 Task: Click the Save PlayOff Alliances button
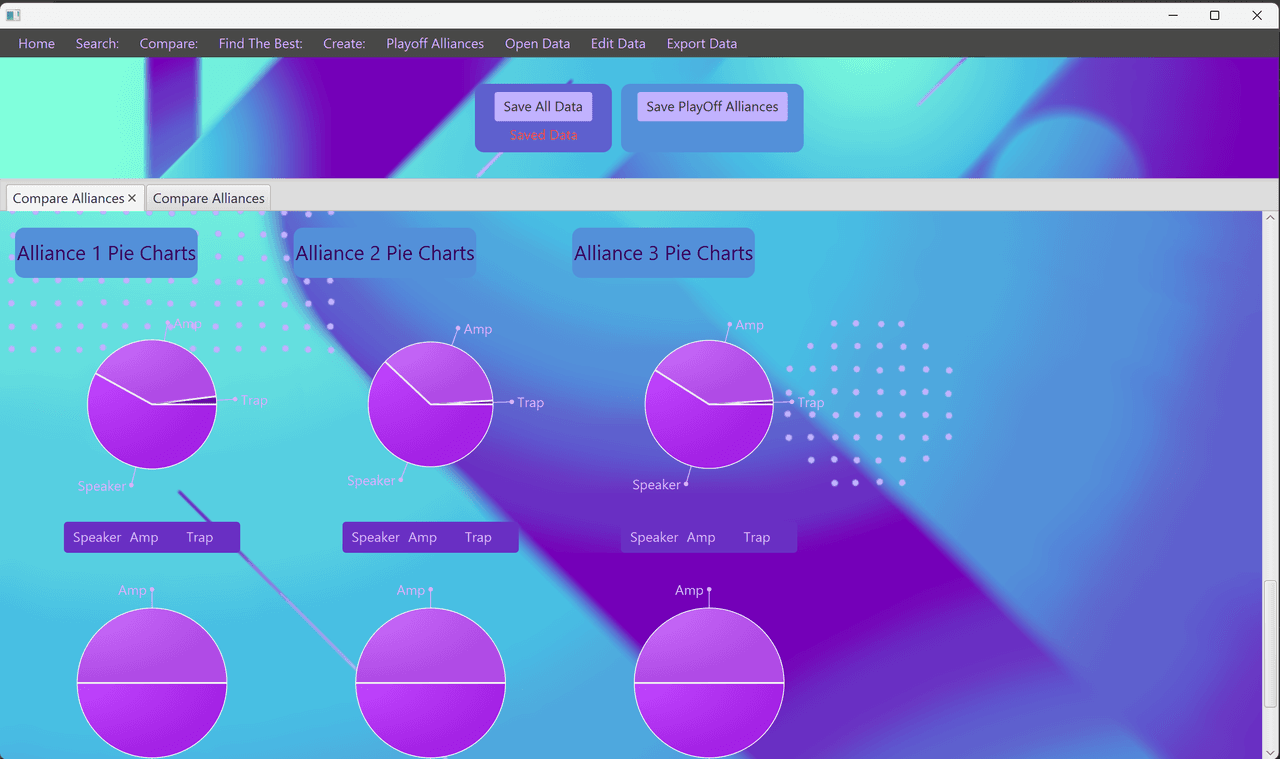tap(712, 107)
